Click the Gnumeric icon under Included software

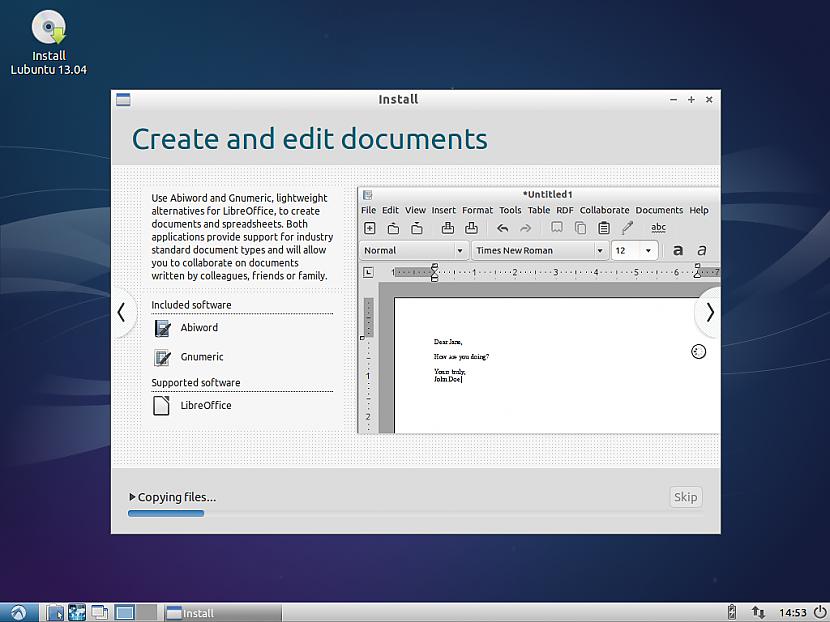click(x=161, y=357)
